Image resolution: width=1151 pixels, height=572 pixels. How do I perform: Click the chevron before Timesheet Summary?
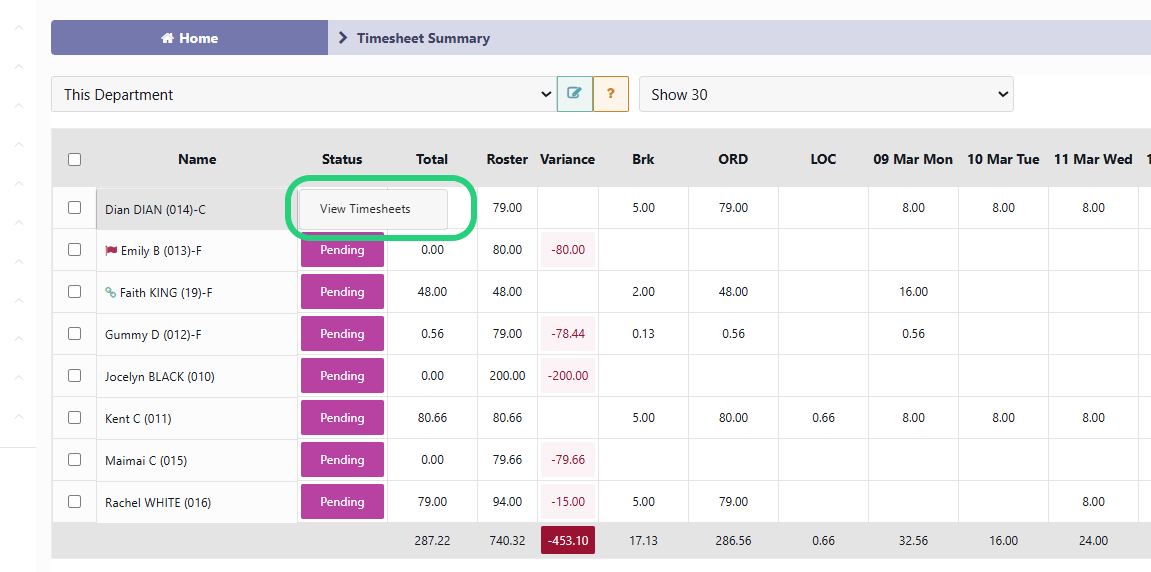(343, 38)
